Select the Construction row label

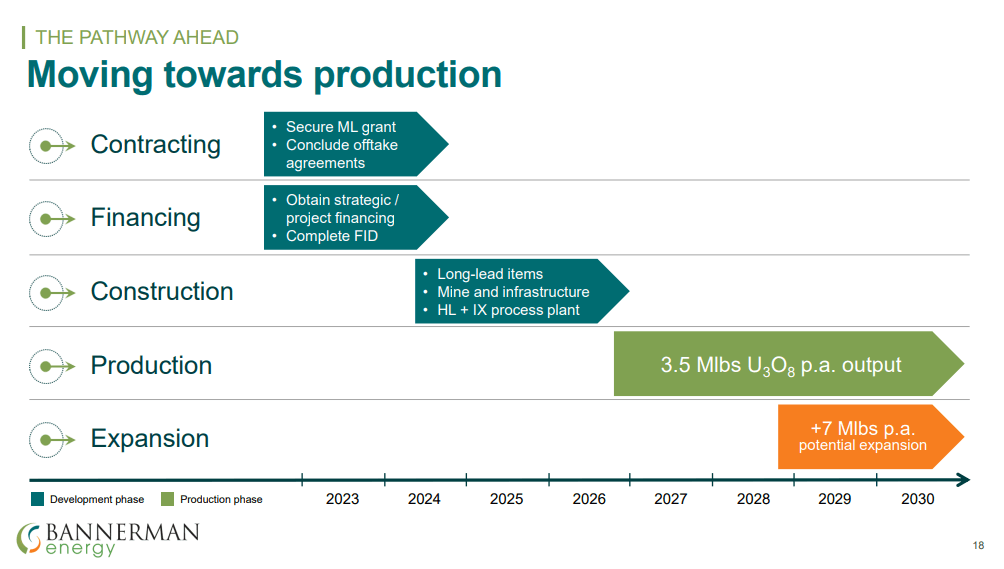(x=162, y=291)
